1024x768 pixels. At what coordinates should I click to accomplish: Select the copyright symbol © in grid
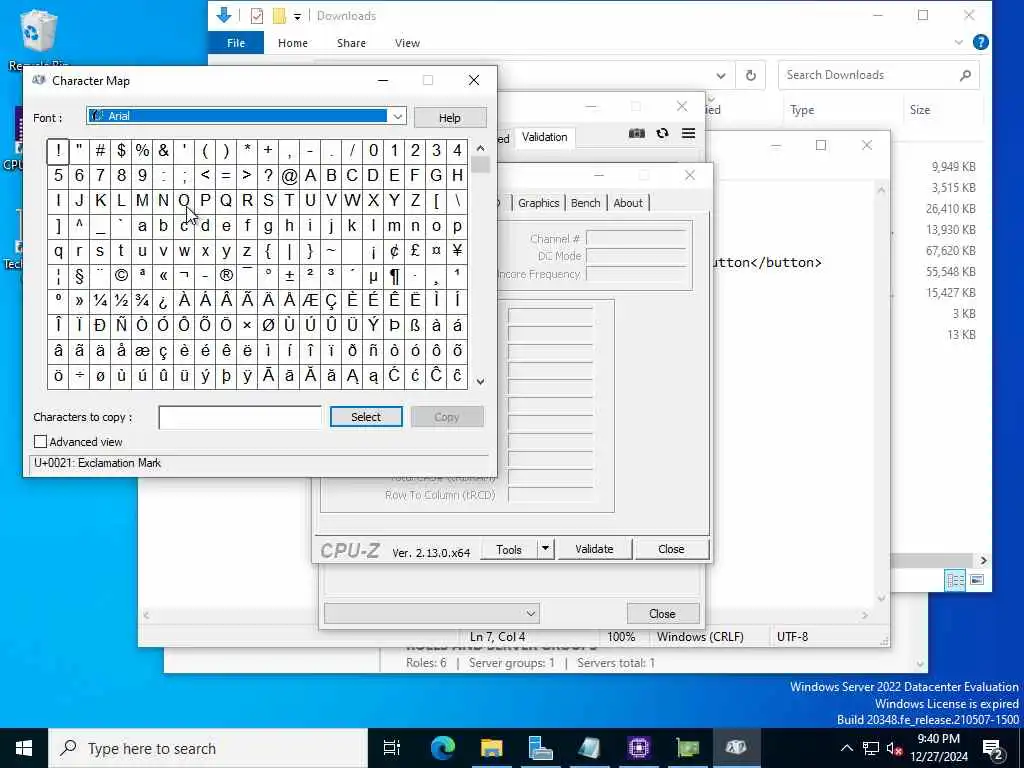121,276
